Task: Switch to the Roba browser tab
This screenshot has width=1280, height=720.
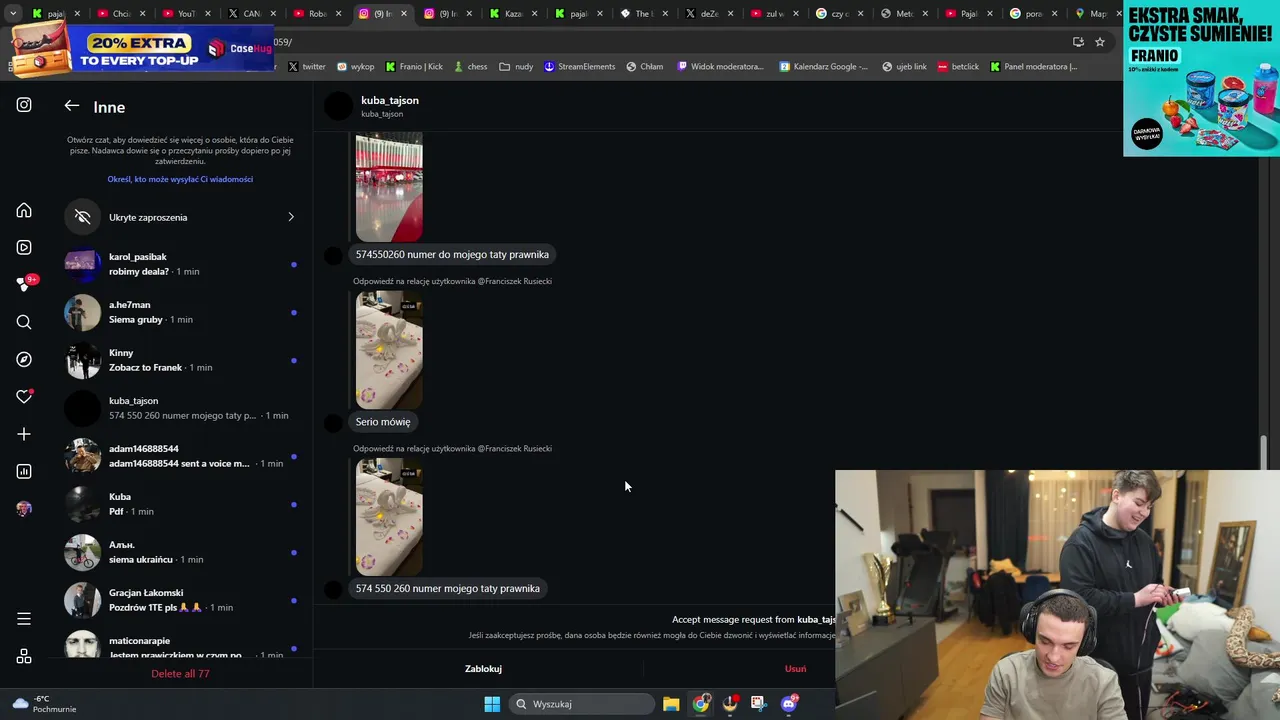Action: pos(311,14)
